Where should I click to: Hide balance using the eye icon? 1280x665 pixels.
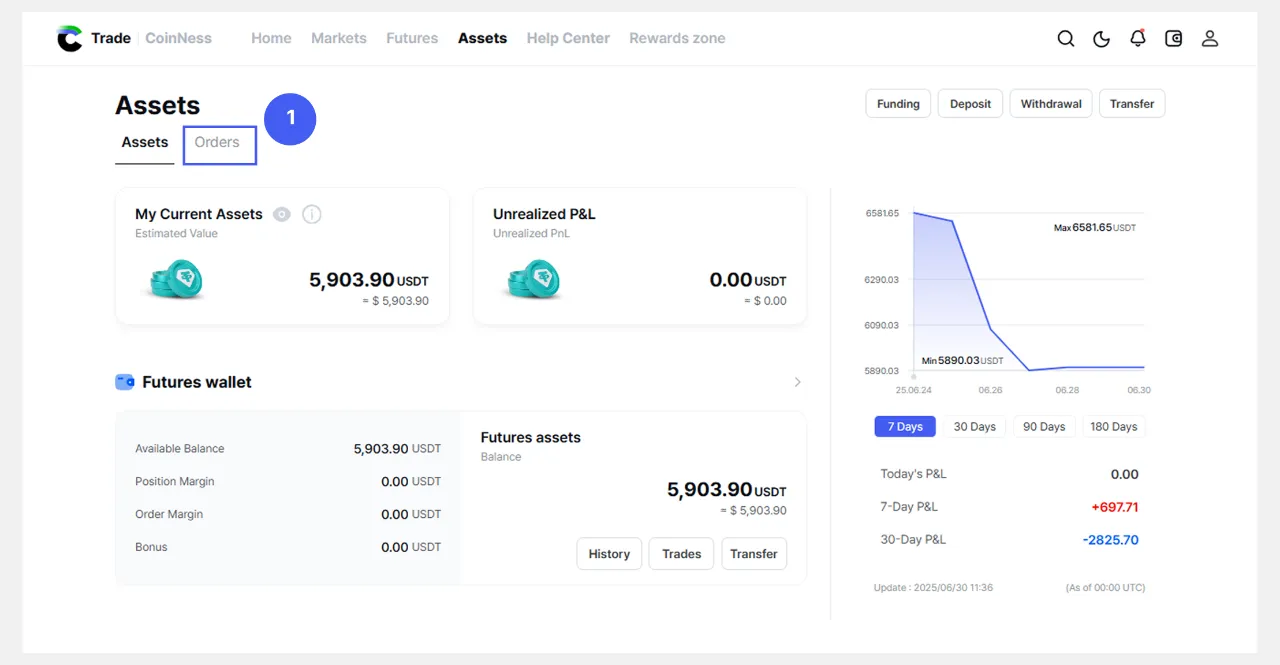[282, 214]
